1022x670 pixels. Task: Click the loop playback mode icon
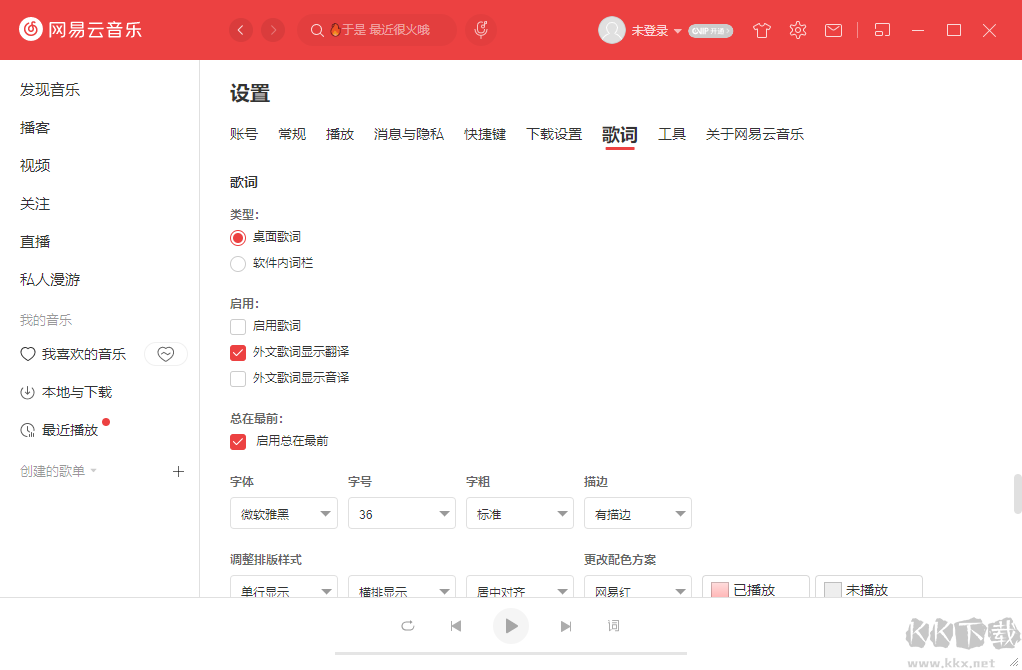point(407,625)
